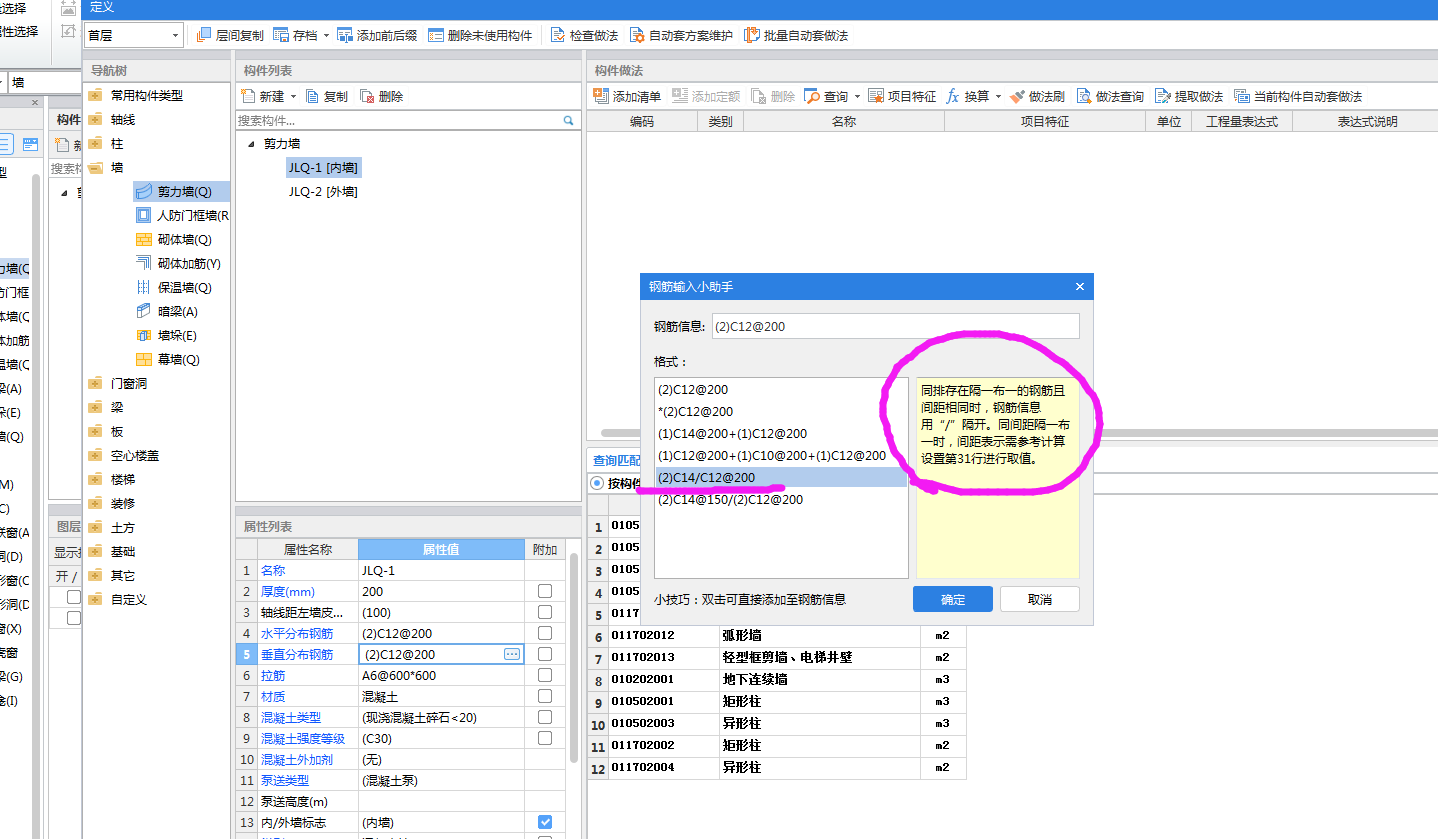
Task: Click 删除未使用构件 in toolbar
Action: (x=480, y=35)
